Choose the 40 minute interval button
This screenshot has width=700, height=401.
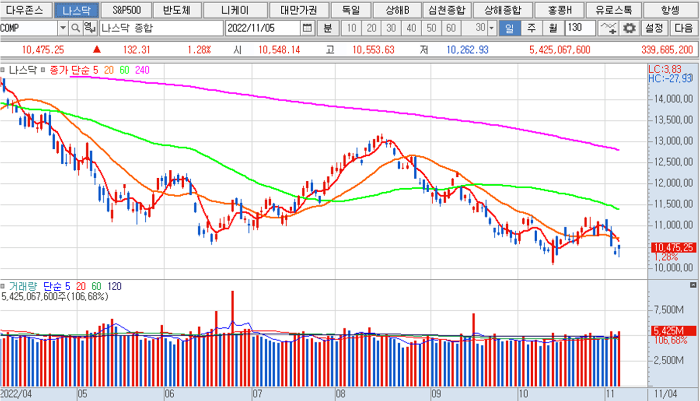tap(411, 28)
